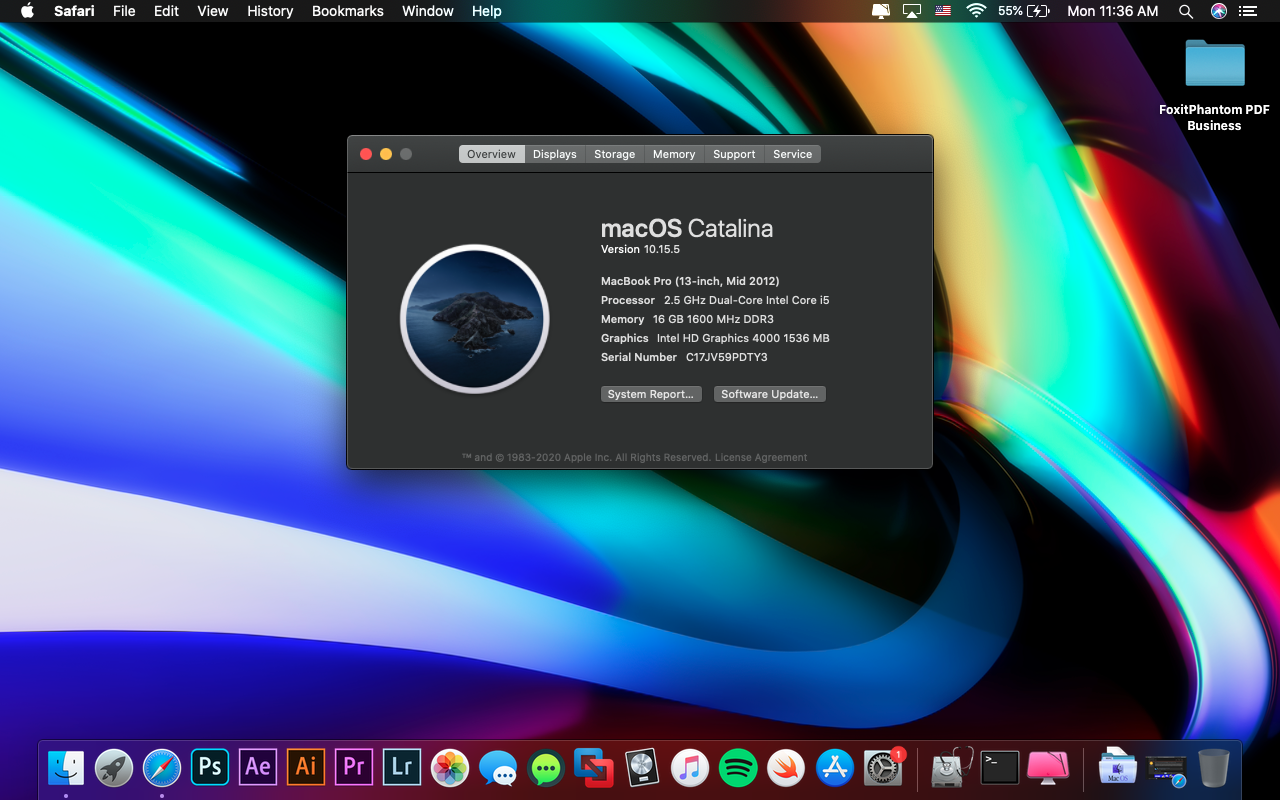Open Photoshop from the Dock
Screen dimensions: 1280x800
click(210, 767)
